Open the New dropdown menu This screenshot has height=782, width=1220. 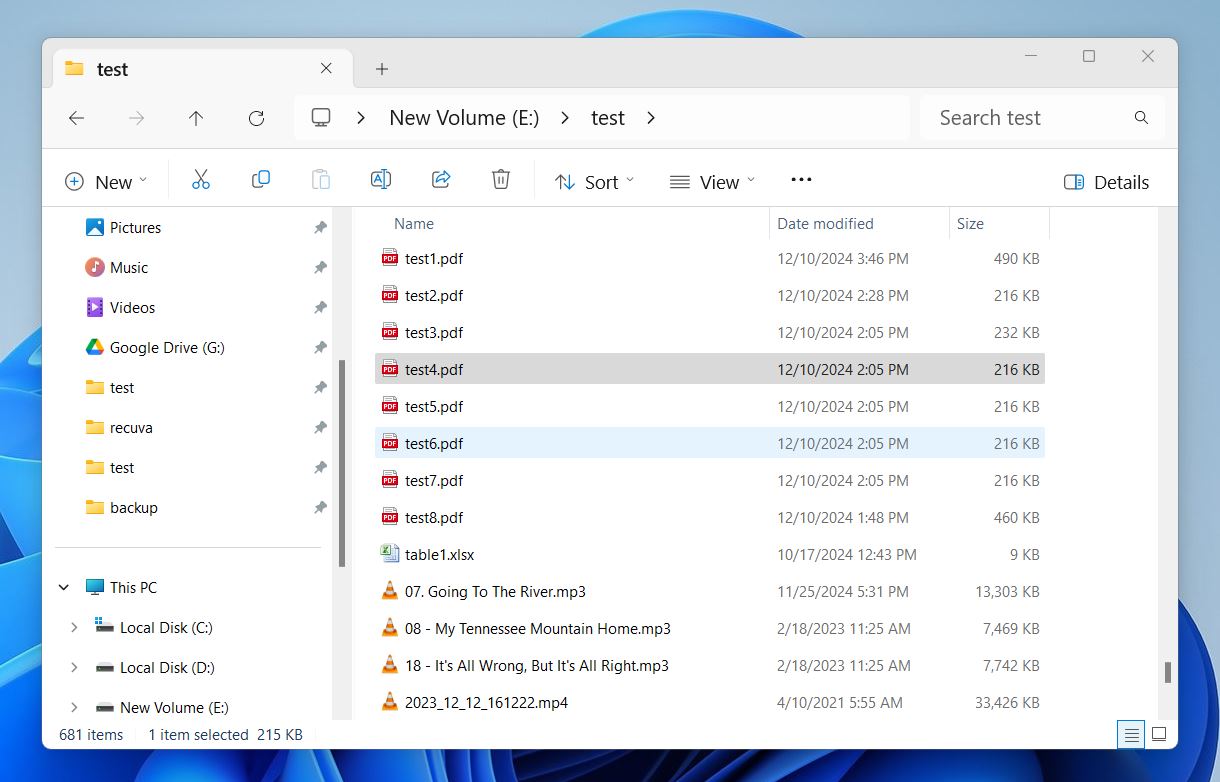tap(106, 182)
